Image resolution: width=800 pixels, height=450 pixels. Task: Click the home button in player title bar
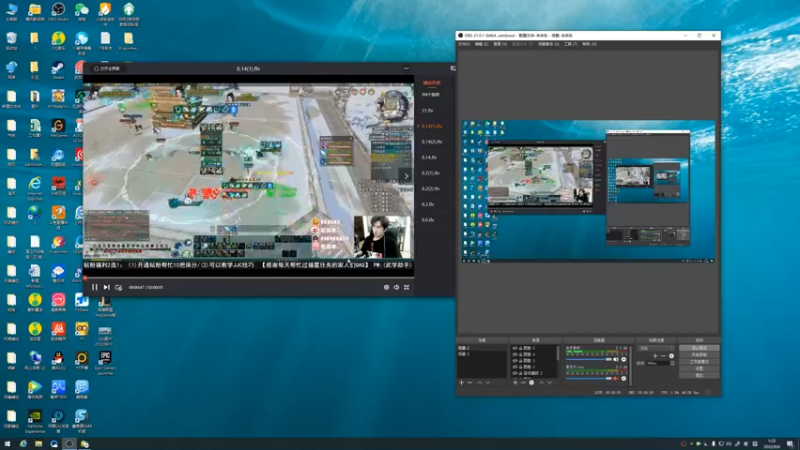click(107, 68)
